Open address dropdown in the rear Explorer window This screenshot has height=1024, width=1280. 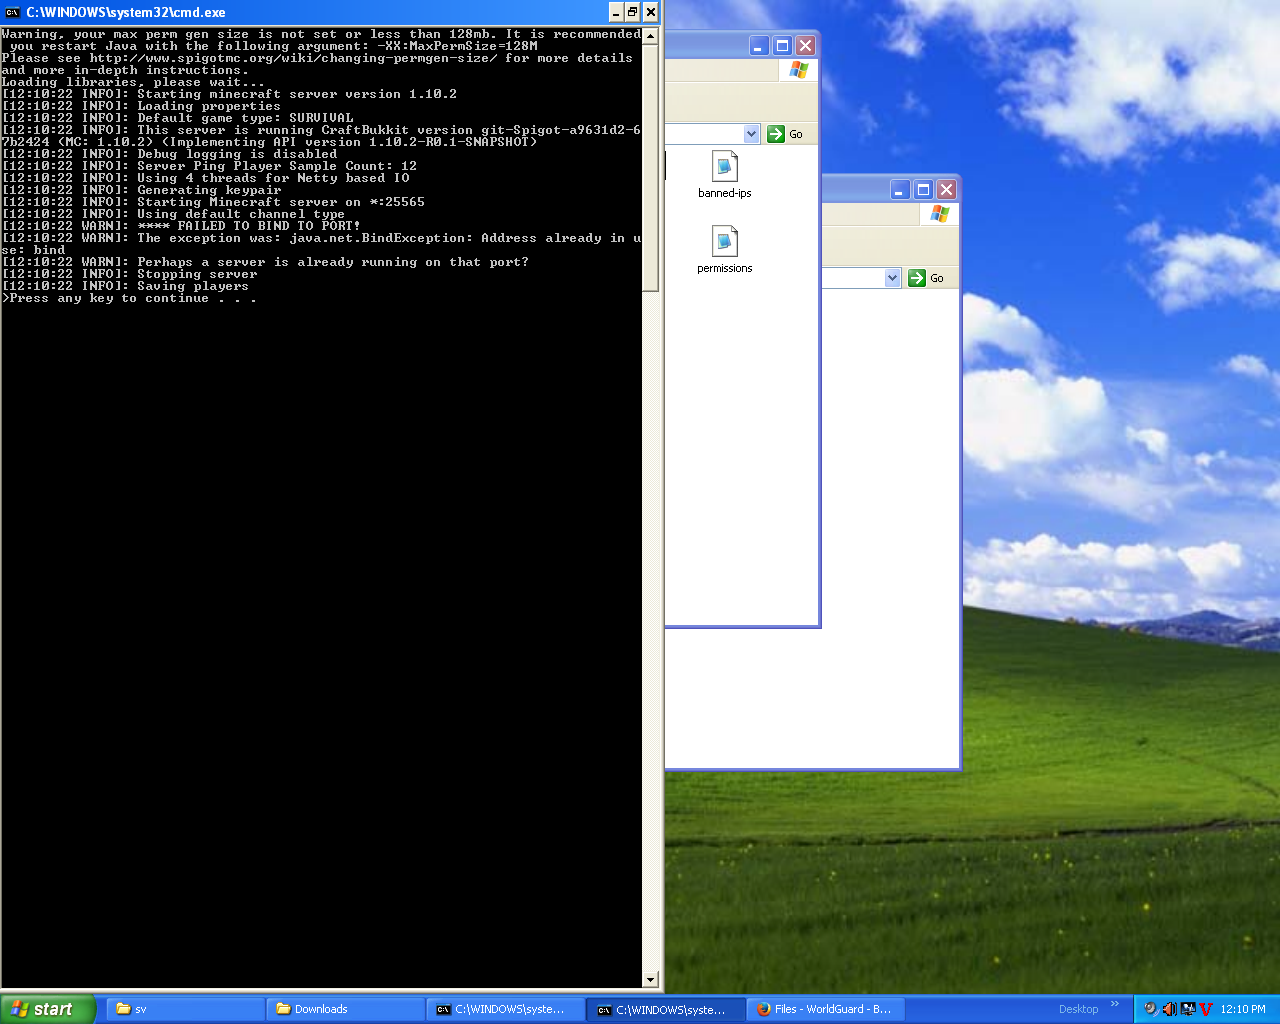[892, 278]
